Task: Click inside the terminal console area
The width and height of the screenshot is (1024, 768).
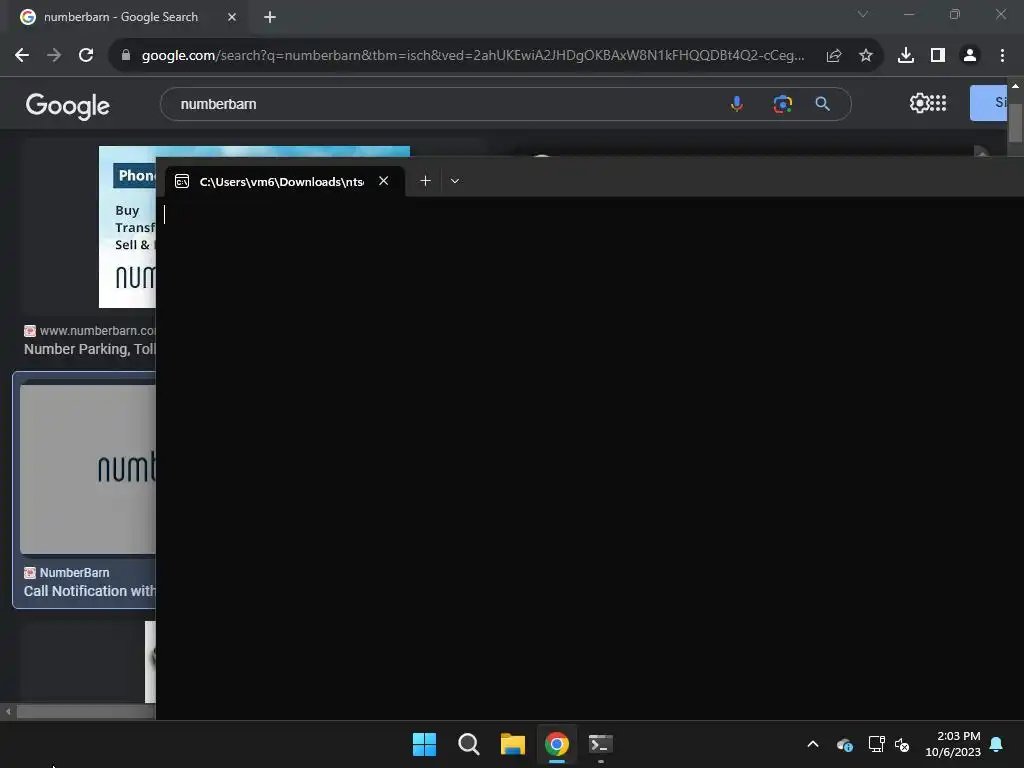Action: pos(589,457)
